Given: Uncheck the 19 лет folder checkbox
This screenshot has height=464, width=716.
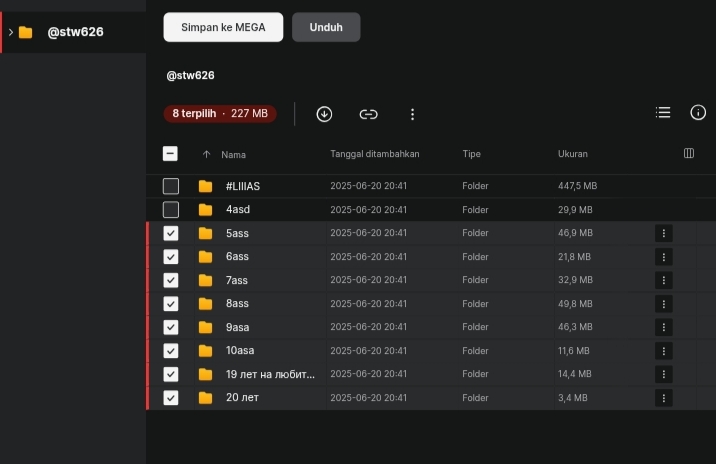Looking at the screenshot, I should point(171,374).
